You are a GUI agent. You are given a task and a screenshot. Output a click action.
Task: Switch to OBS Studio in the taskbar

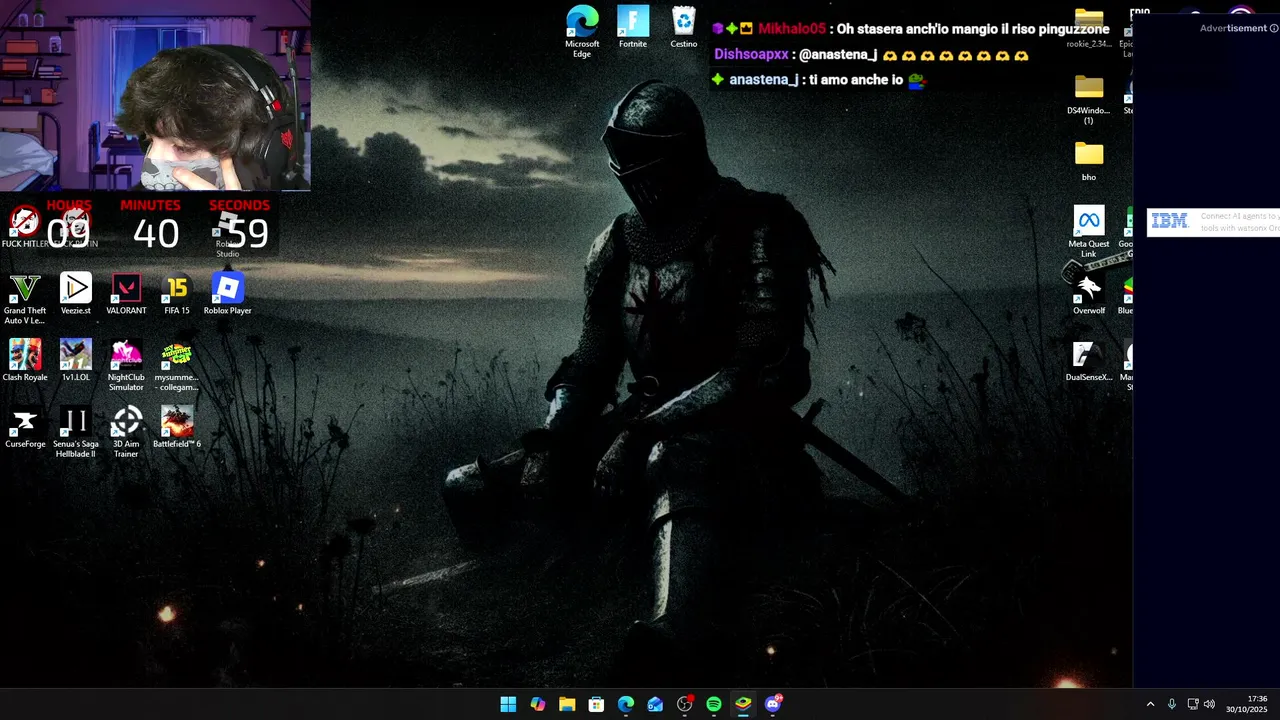click(x=685, y=704)
